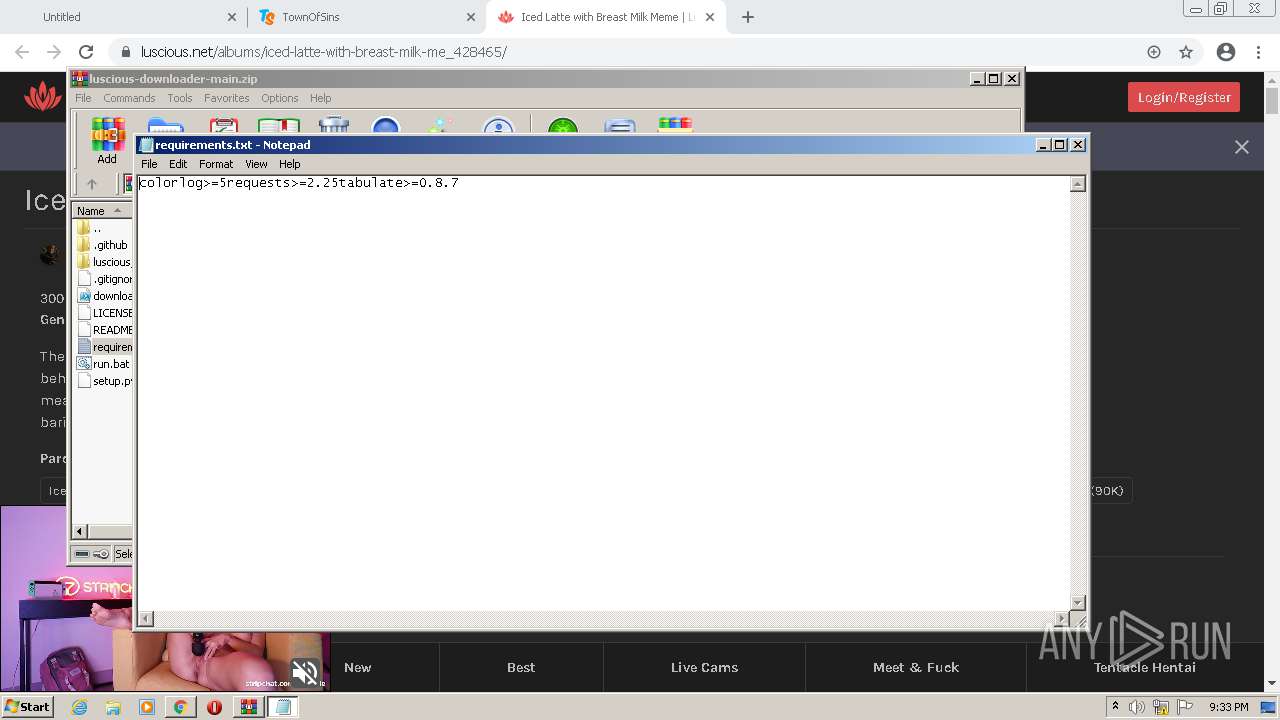The width and height of the screenshot is (1280, 720).
Task: Click Chrome forward arrow
Action: 54,52
